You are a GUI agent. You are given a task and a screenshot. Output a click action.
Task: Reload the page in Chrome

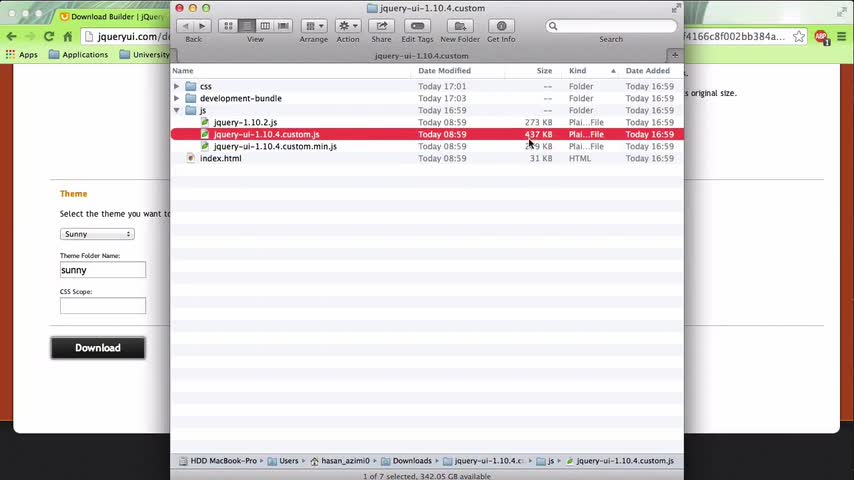tap(49, 37)
